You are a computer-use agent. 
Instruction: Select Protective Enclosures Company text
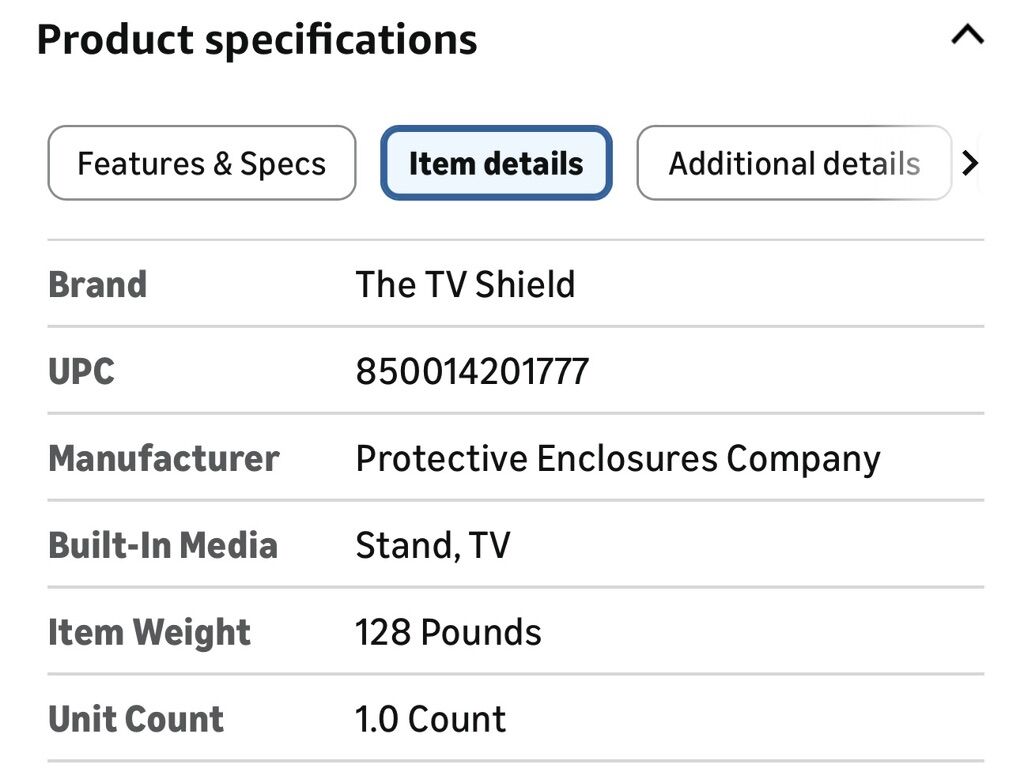618,459
